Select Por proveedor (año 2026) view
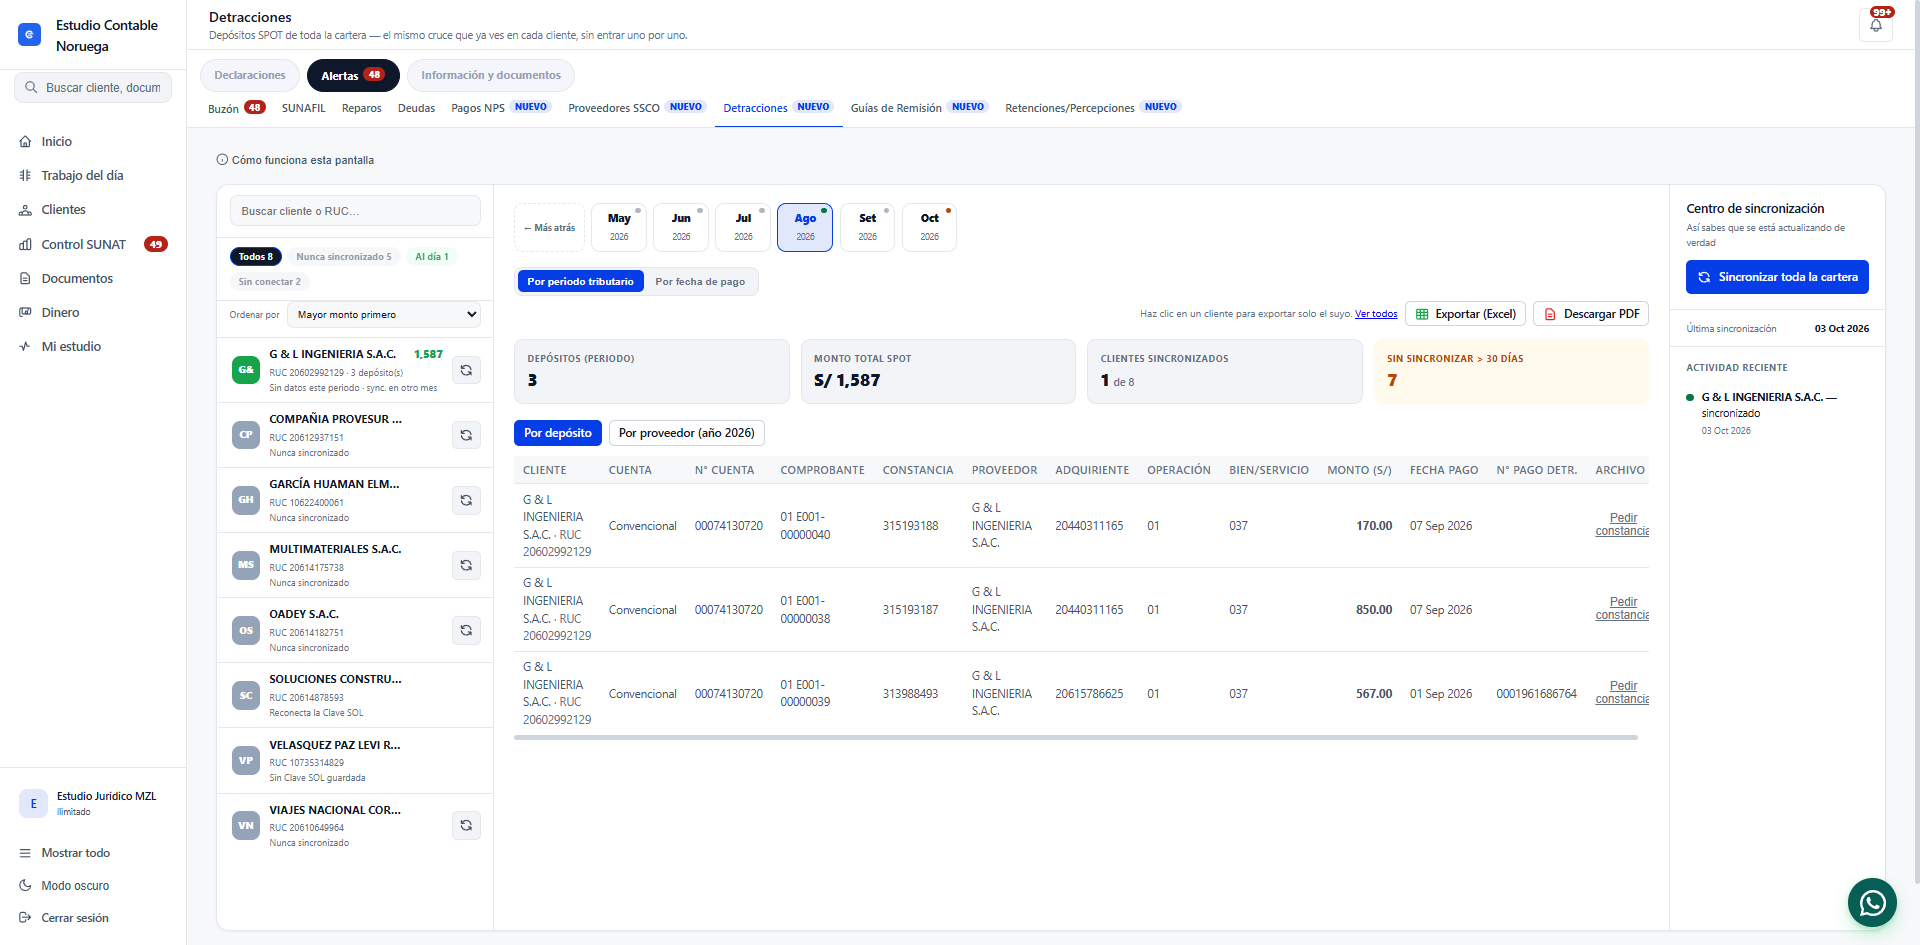Screen dimensions: 1920x945 pyautogui.click(x=686, y=433)
